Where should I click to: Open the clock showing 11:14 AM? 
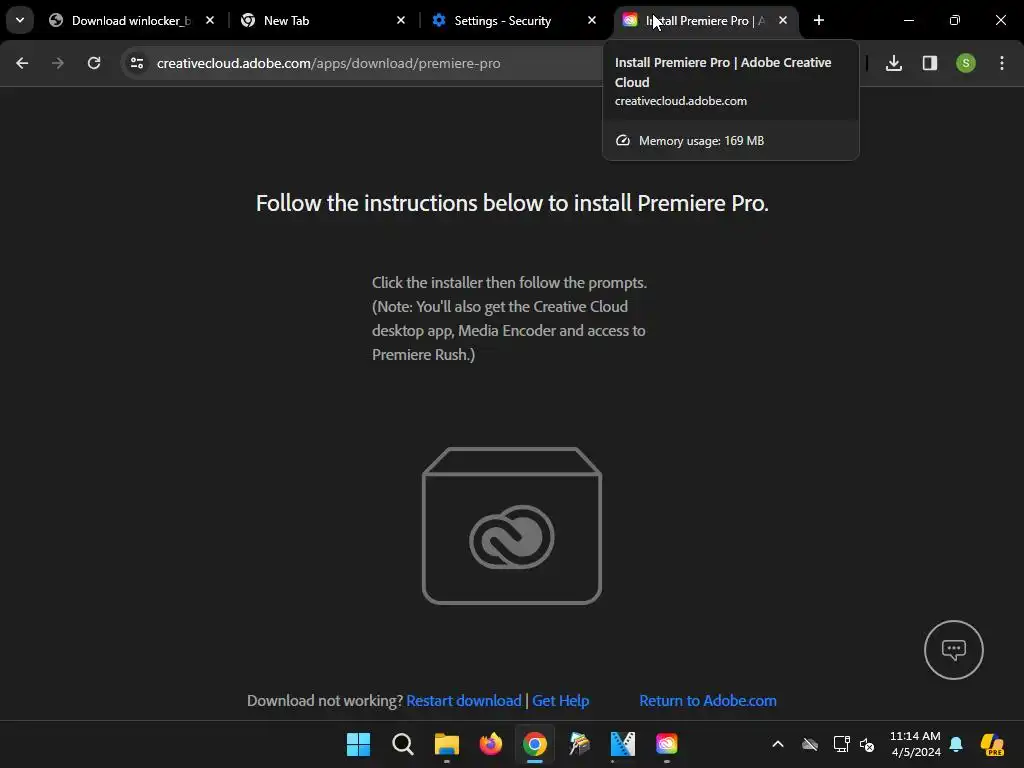pos(916,744)
